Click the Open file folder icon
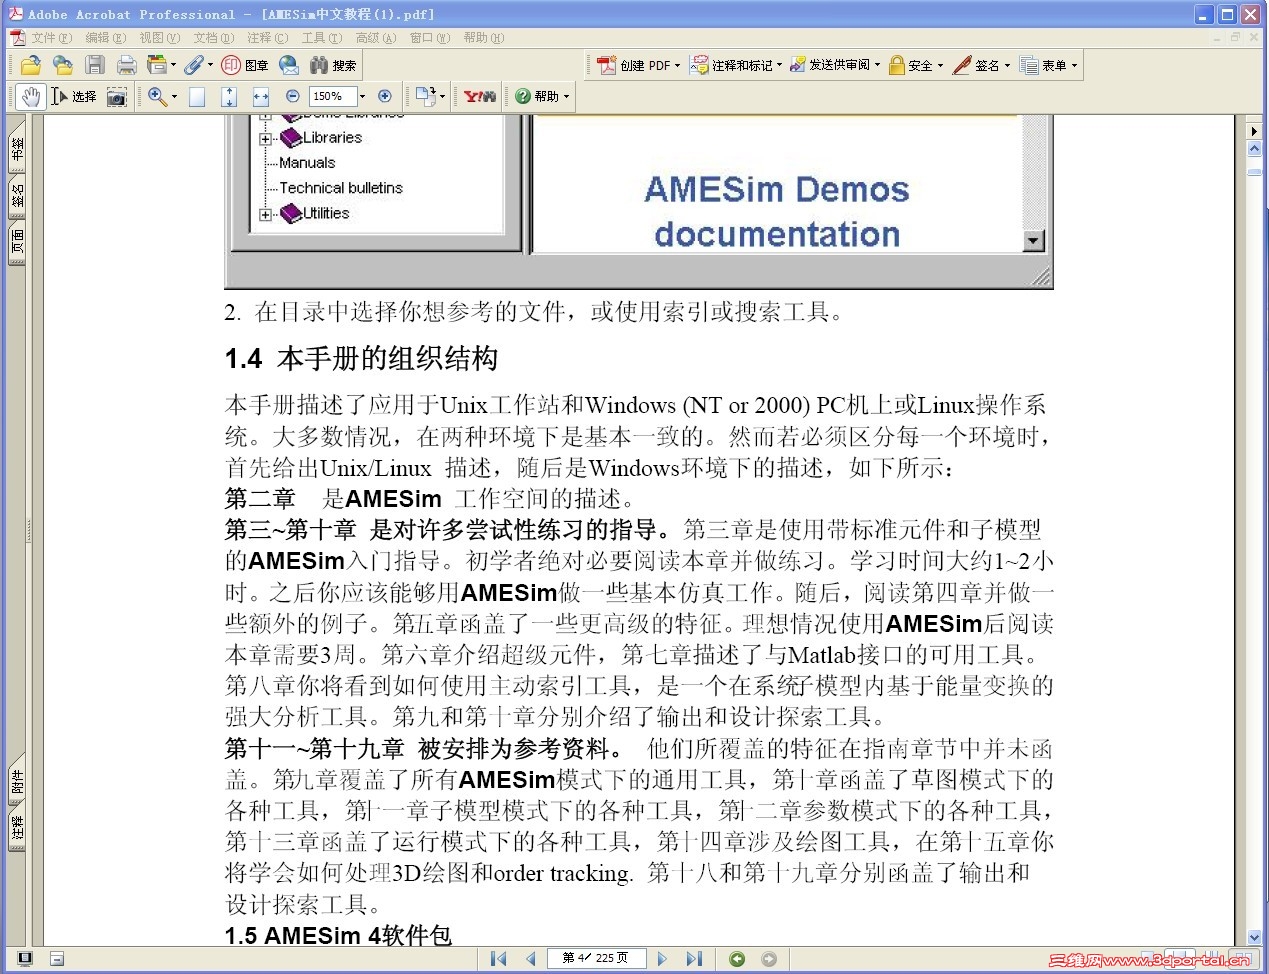The height and width of the screenshot is (974, 1269). click(31, 65)
